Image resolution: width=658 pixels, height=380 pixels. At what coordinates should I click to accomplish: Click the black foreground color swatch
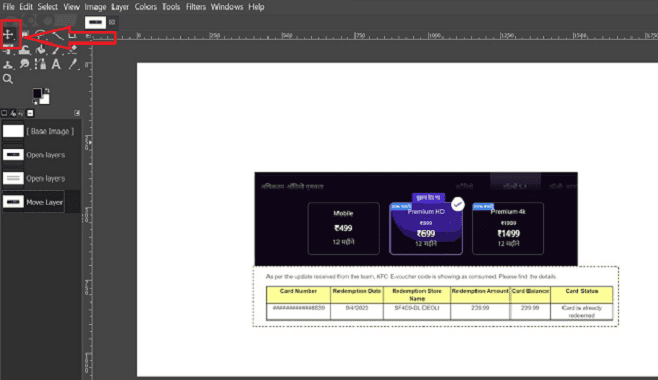click(x=37, y=93)
